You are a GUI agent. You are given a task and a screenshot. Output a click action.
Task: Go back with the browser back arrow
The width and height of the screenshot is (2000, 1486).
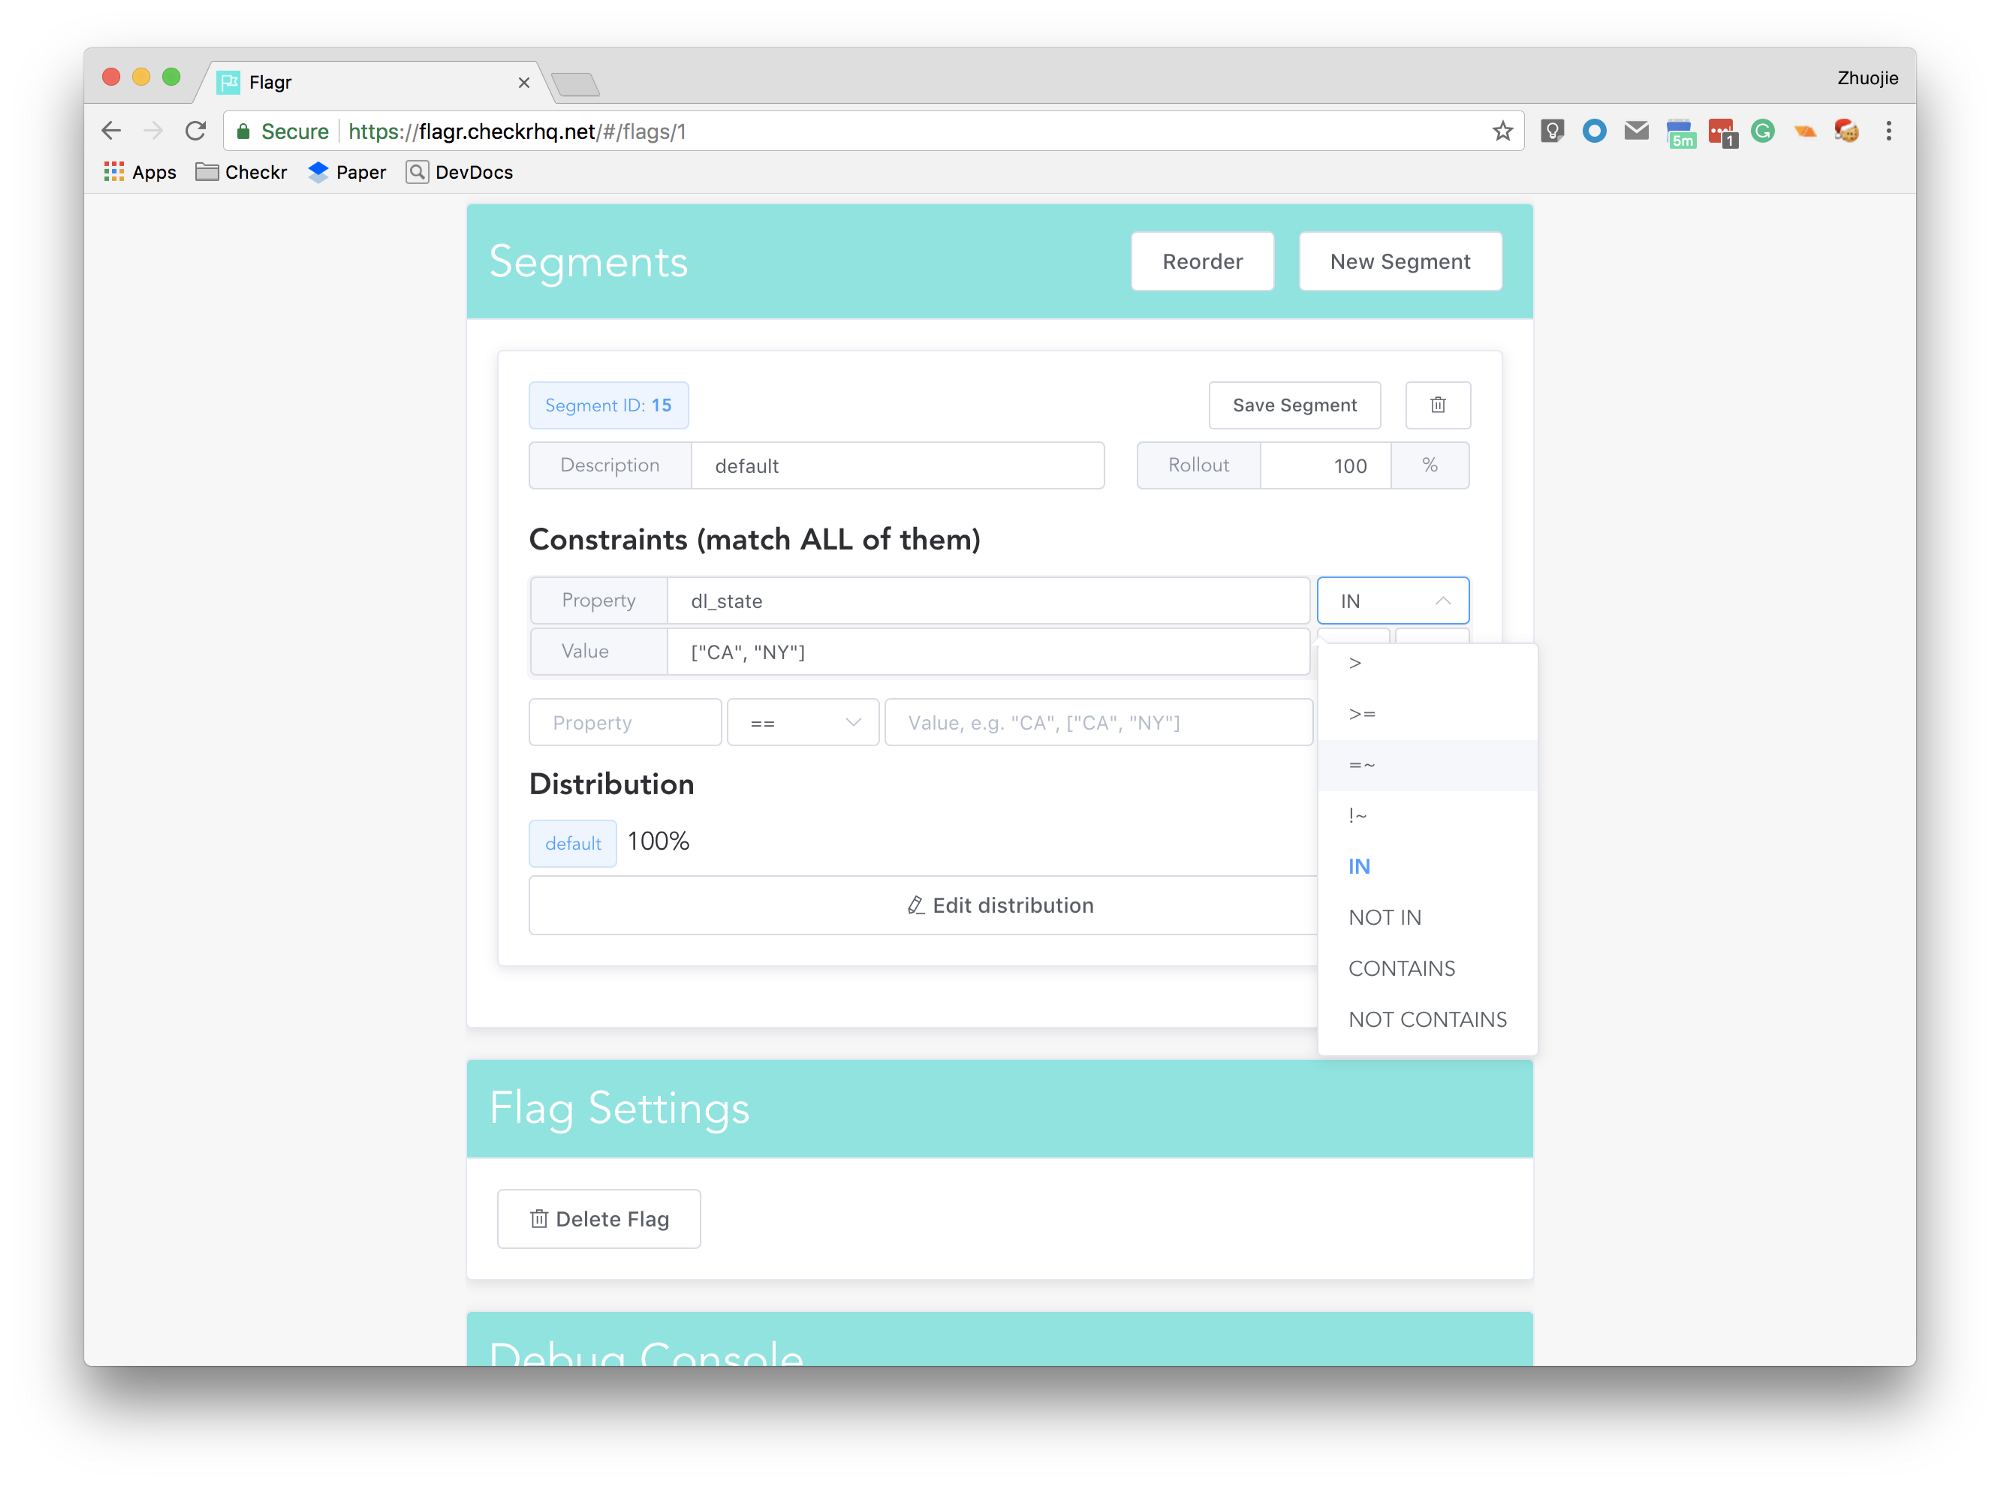(x=111, y=131)
